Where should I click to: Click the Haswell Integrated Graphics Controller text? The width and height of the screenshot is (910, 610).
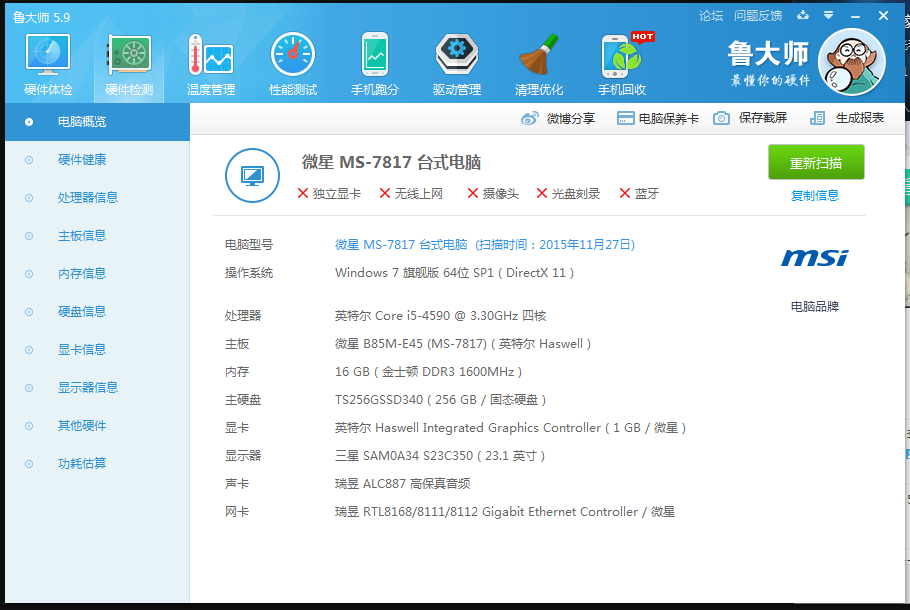pos(511,428)
